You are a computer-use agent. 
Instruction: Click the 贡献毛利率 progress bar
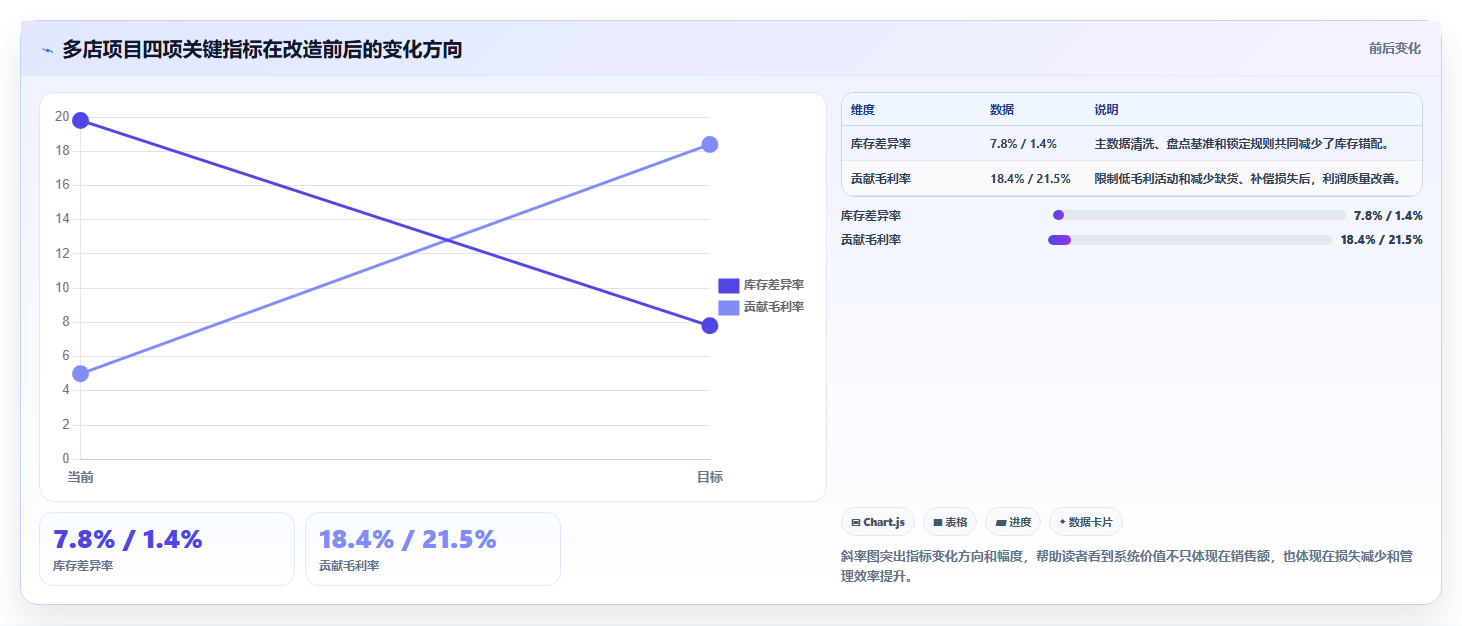(1190, 240)
